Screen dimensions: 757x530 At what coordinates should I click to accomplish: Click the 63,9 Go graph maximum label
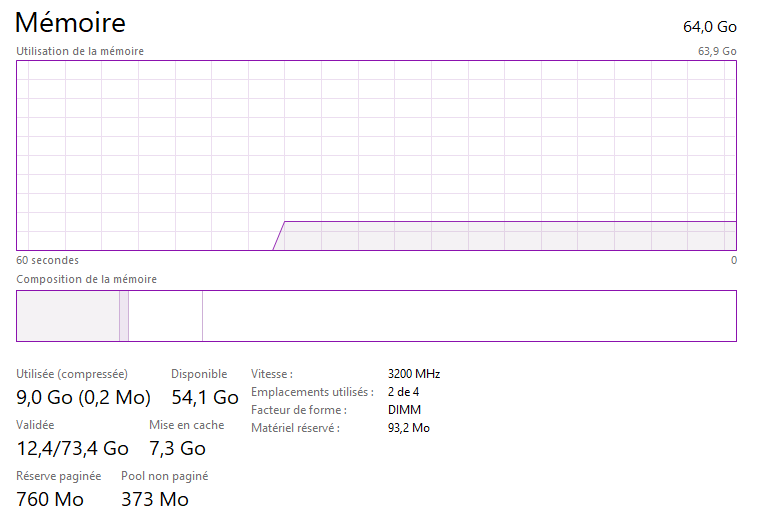pyautogui.click(x=717, y=51)
